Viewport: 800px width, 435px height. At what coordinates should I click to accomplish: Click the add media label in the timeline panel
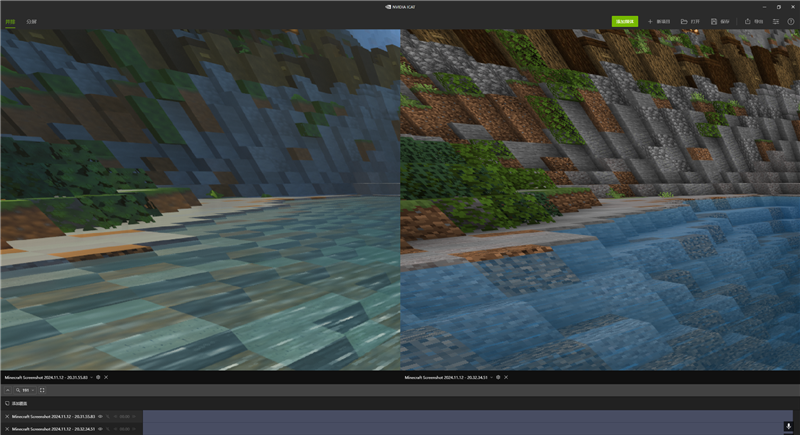point(18,404)
